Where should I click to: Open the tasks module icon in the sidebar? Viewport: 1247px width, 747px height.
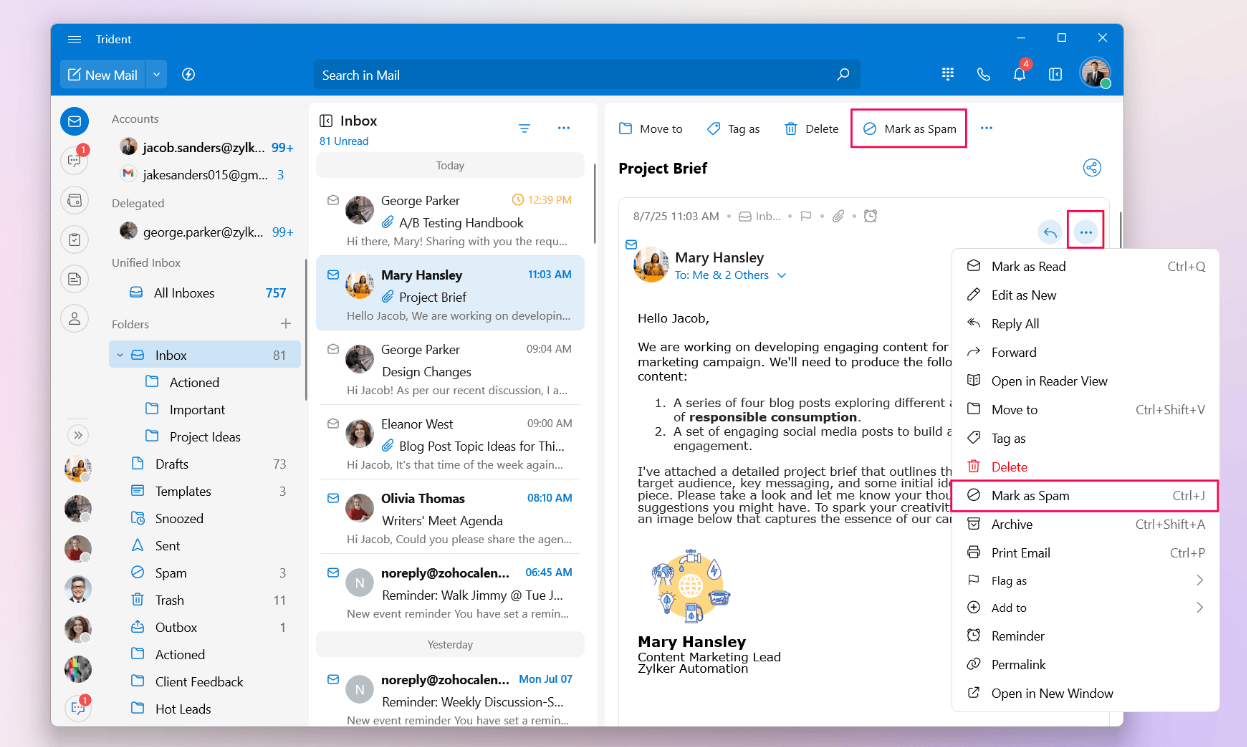[73, 239]
